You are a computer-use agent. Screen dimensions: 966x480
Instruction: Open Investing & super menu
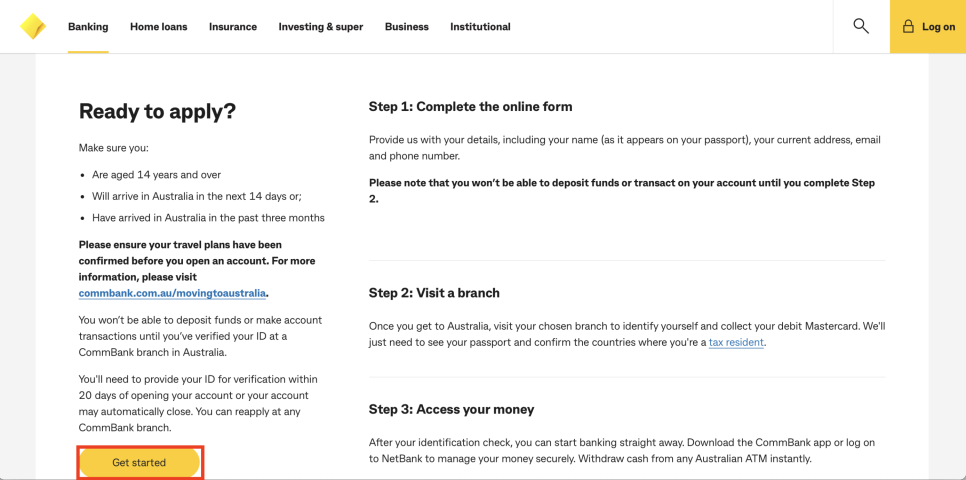coord(321,26)
